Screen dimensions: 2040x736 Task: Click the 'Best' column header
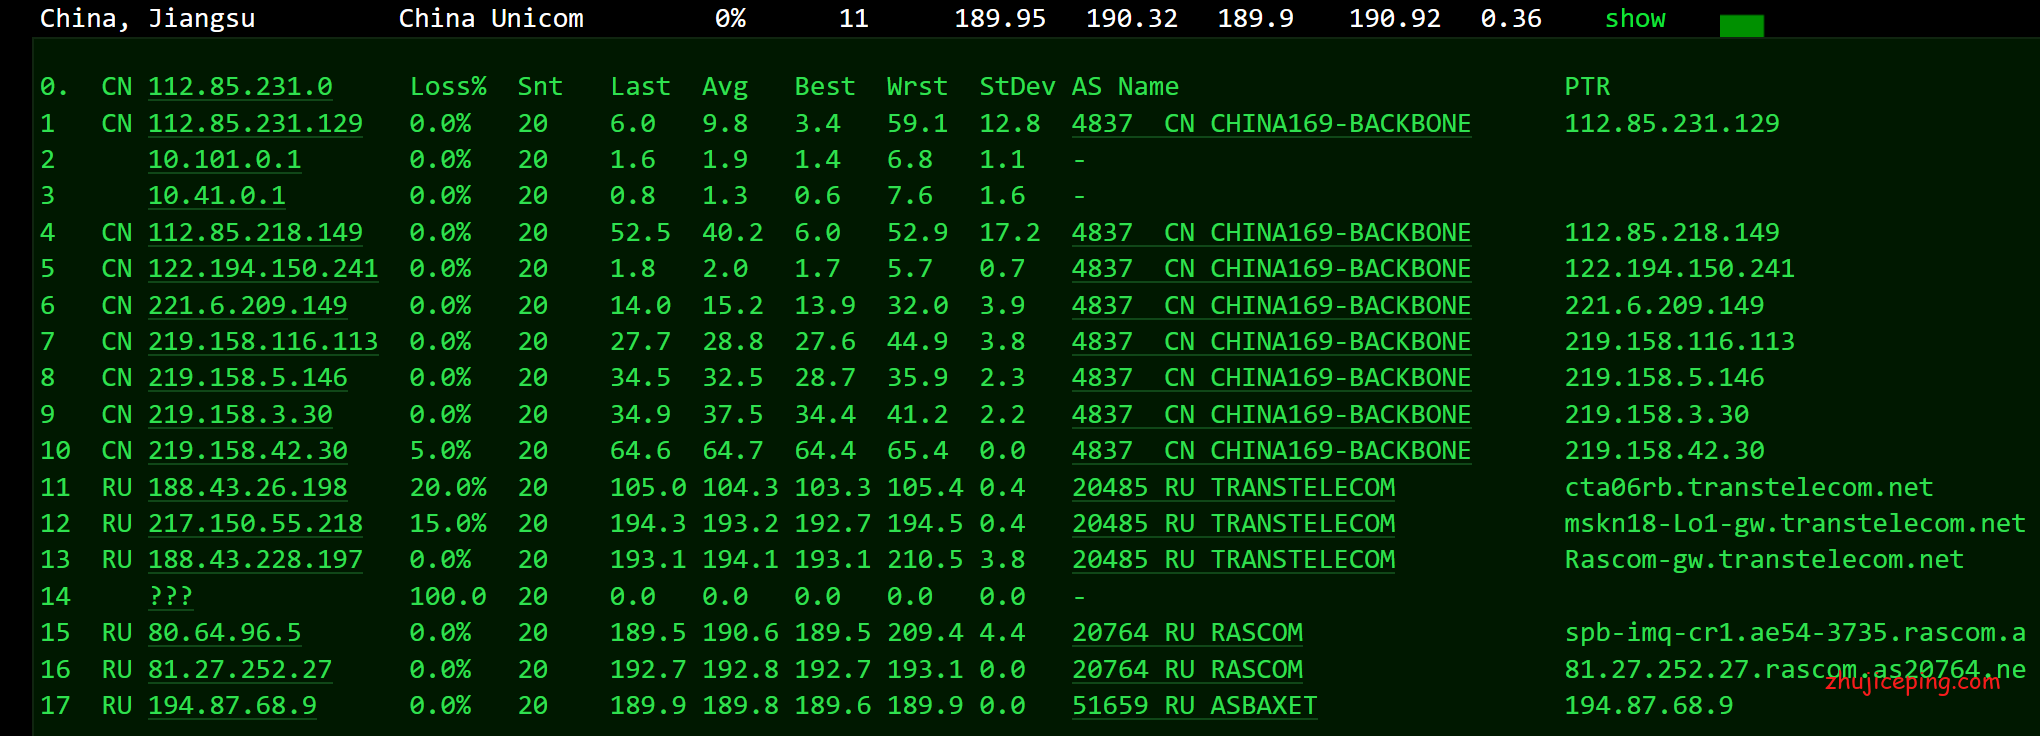tap(825, 87)
